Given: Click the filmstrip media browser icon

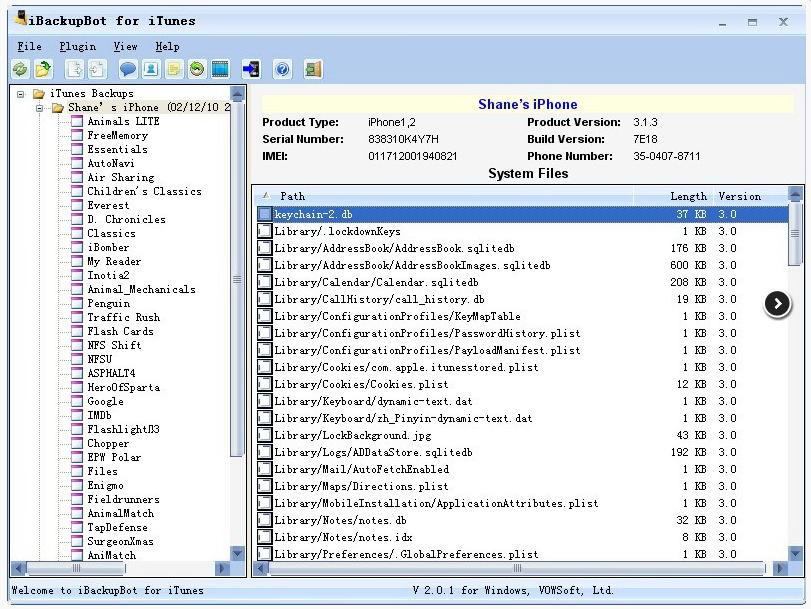Looking at the screenshot, I should [x=220, y=69].
